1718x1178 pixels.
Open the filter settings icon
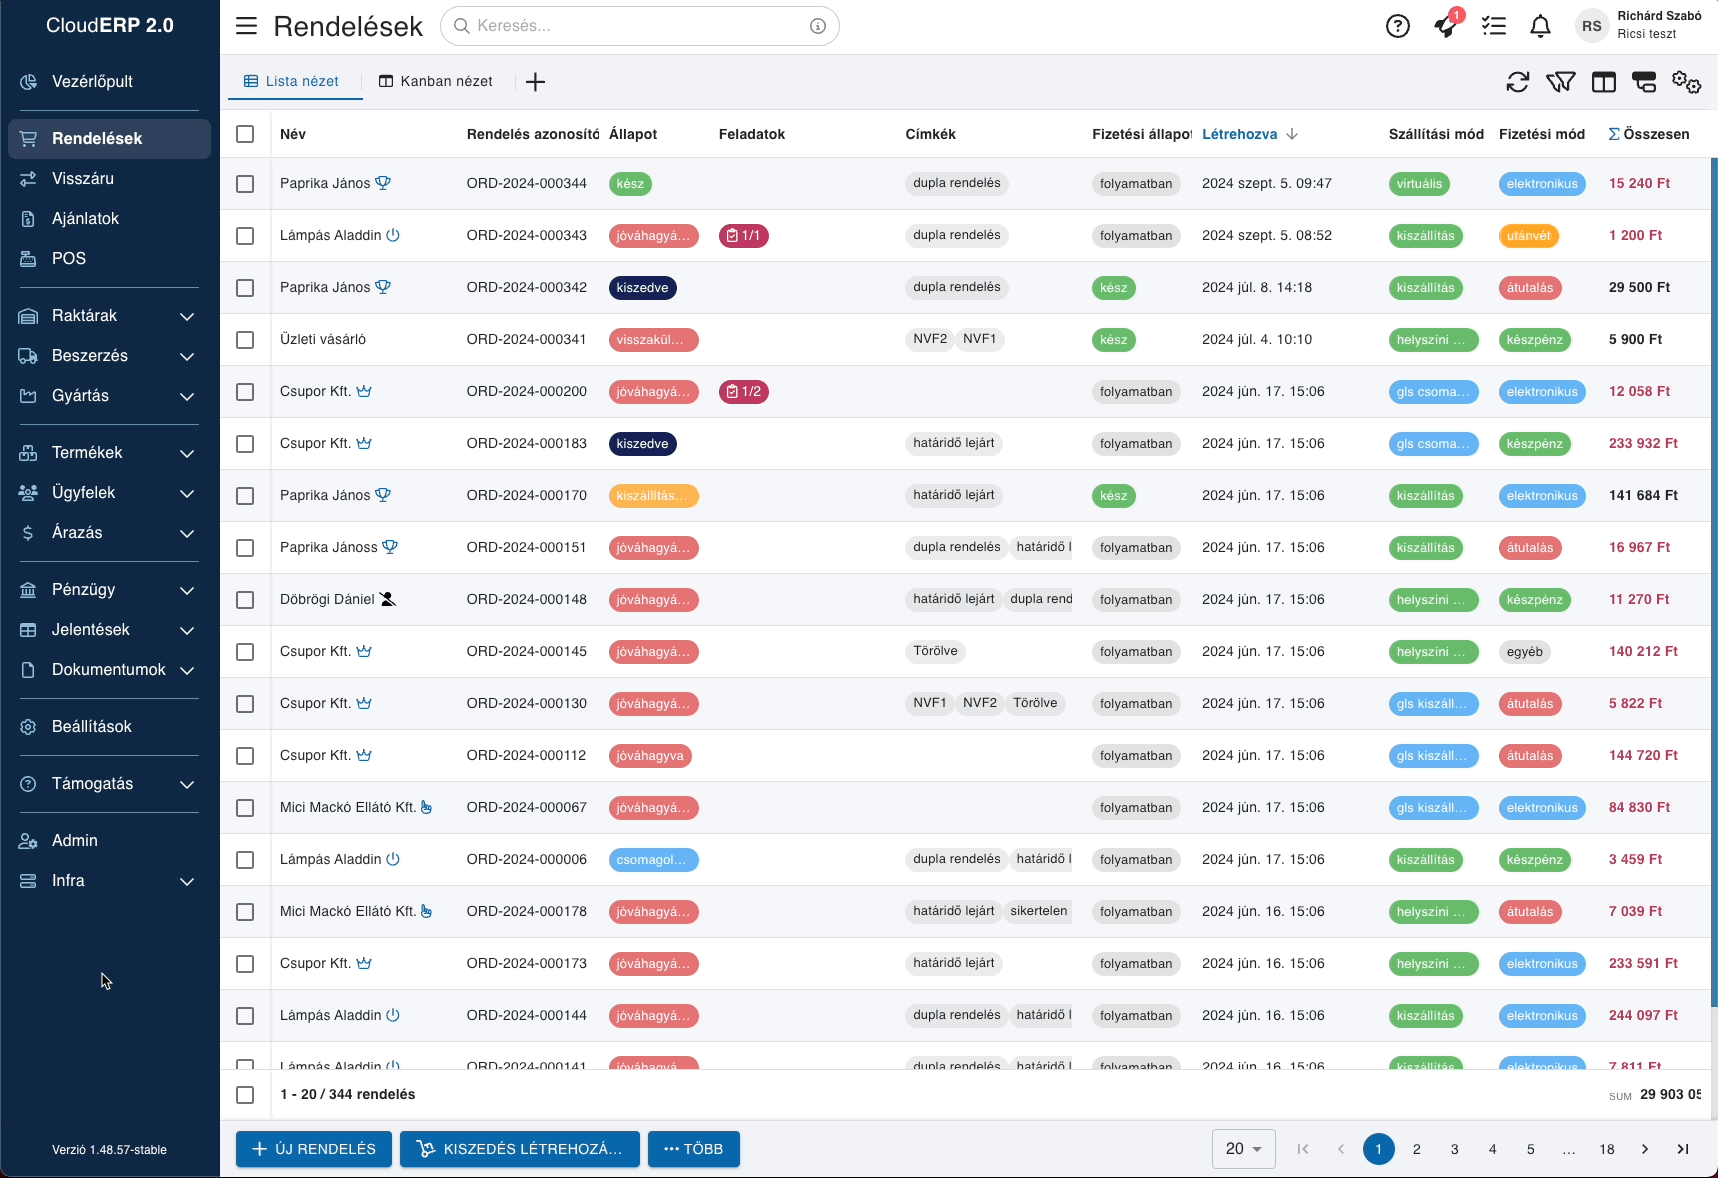point(1560,82)
